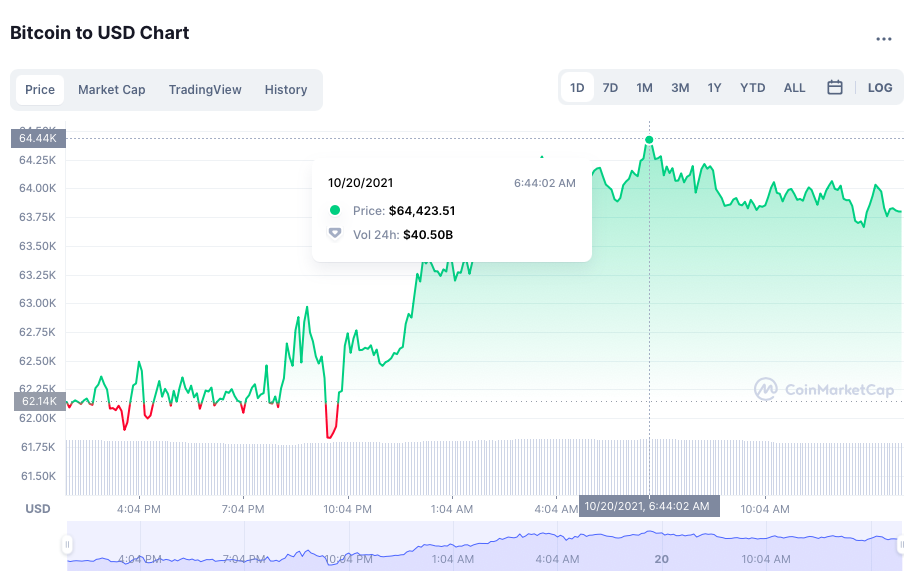The image size is (924, 582).
Task: Select the 1D time range
Action: click(x=577, y=88)
